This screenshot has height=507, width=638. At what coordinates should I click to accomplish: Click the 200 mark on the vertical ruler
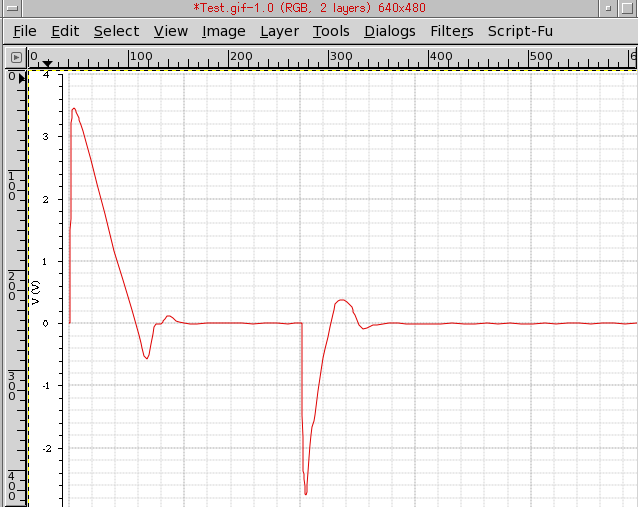click(12, 286)
